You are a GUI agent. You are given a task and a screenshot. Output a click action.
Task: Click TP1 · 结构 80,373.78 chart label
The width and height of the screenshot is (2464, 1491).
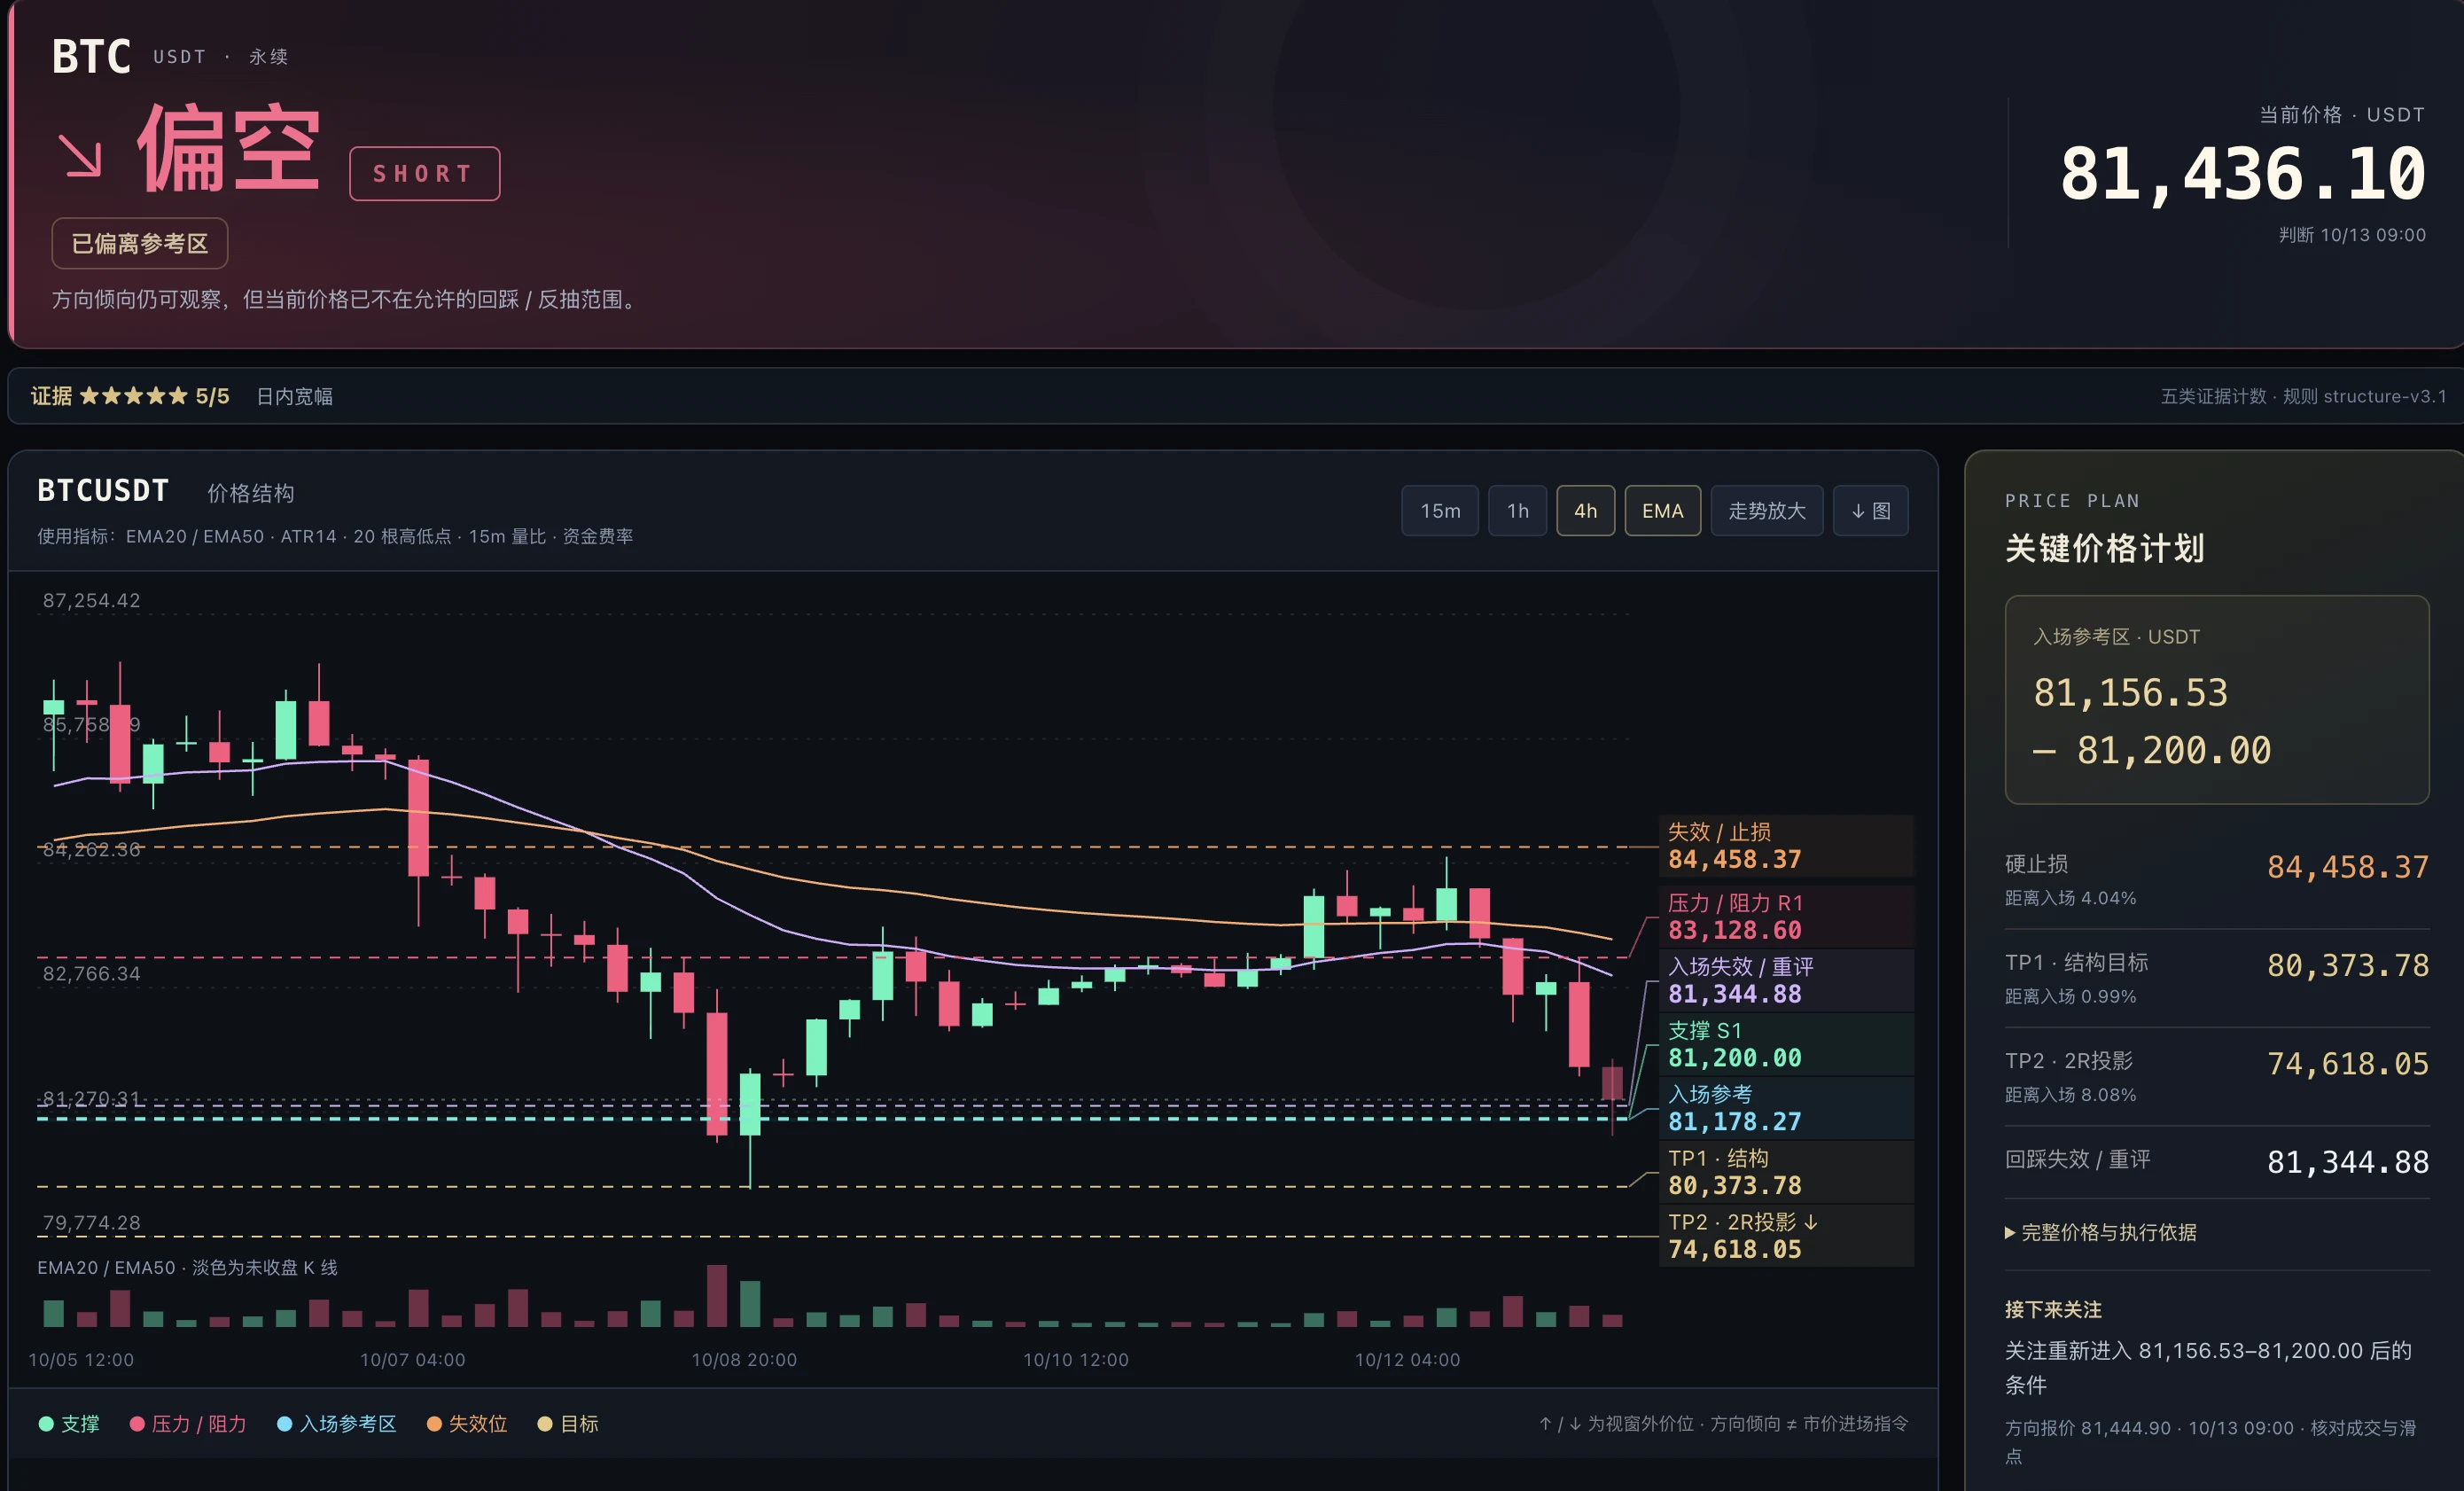coord(1786,1172)
